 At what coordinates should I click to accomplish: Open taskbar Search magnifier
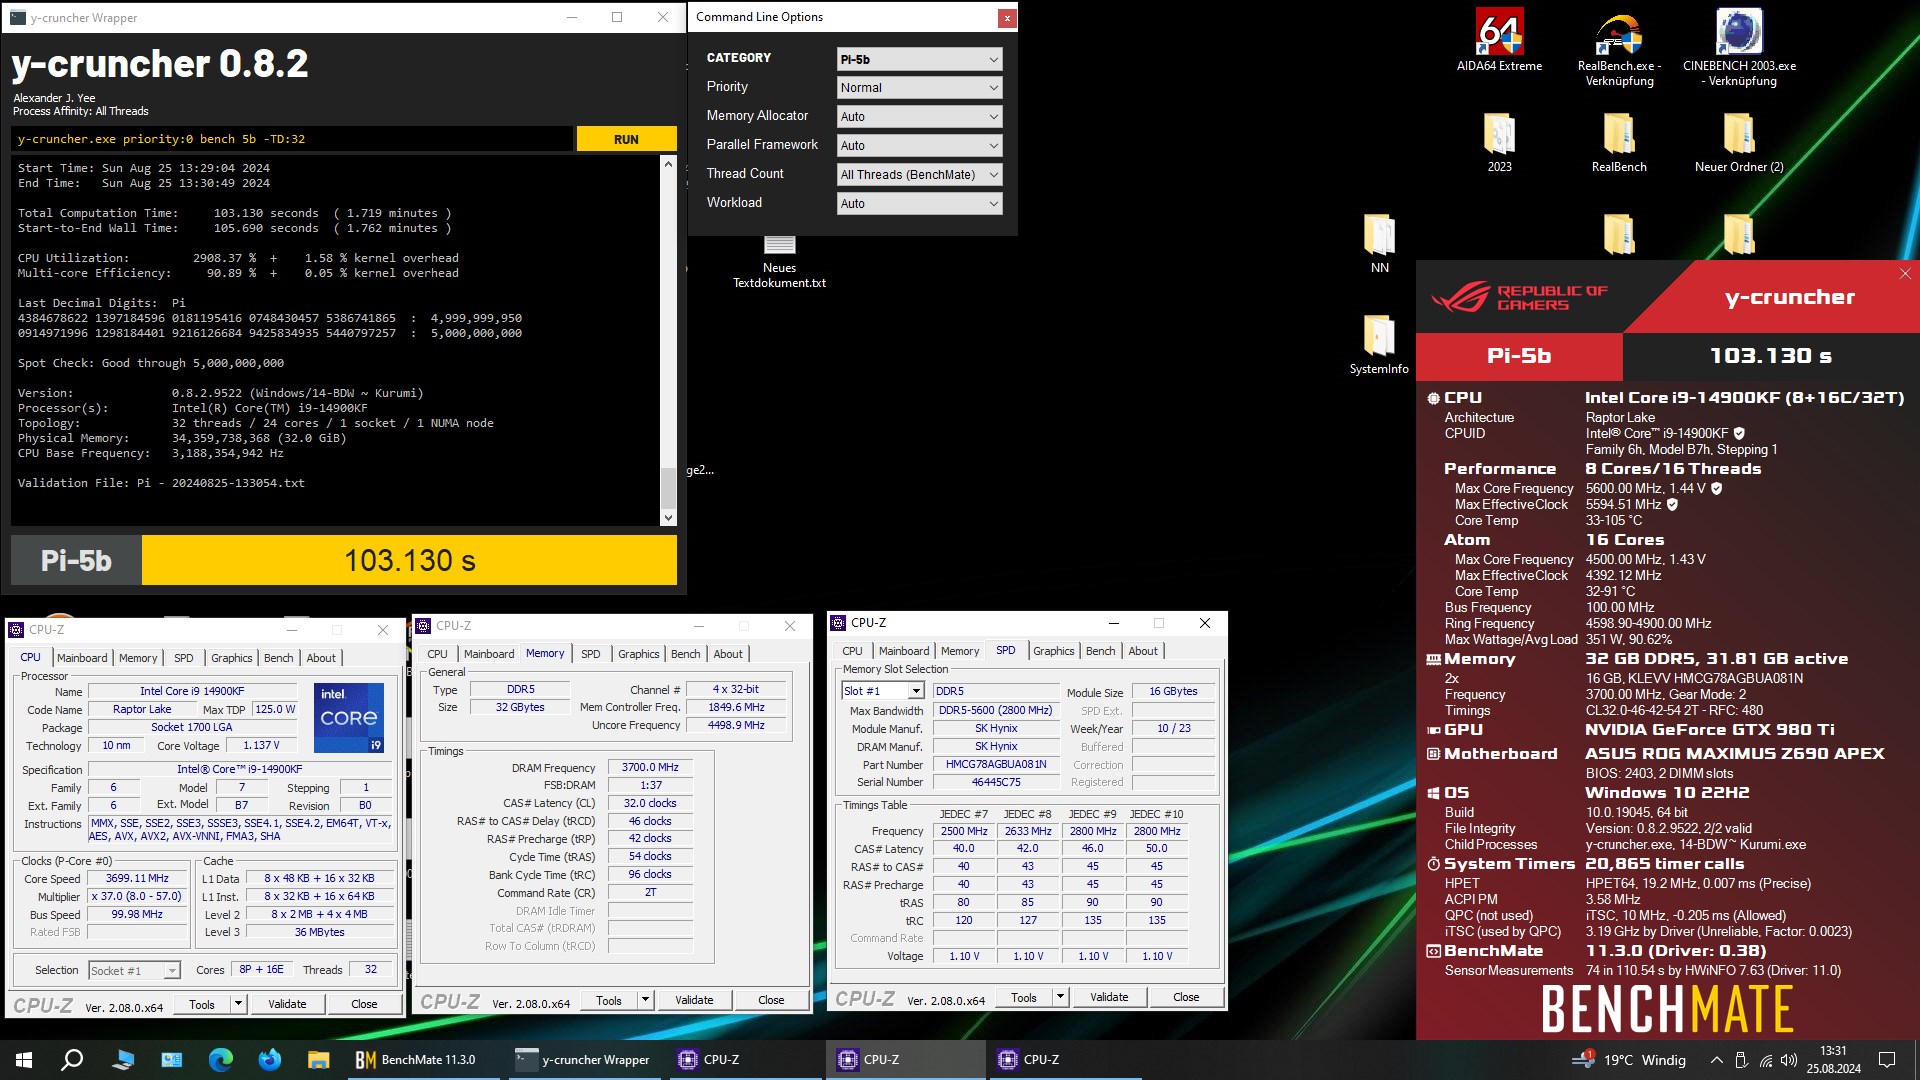tap(72, 1059)
